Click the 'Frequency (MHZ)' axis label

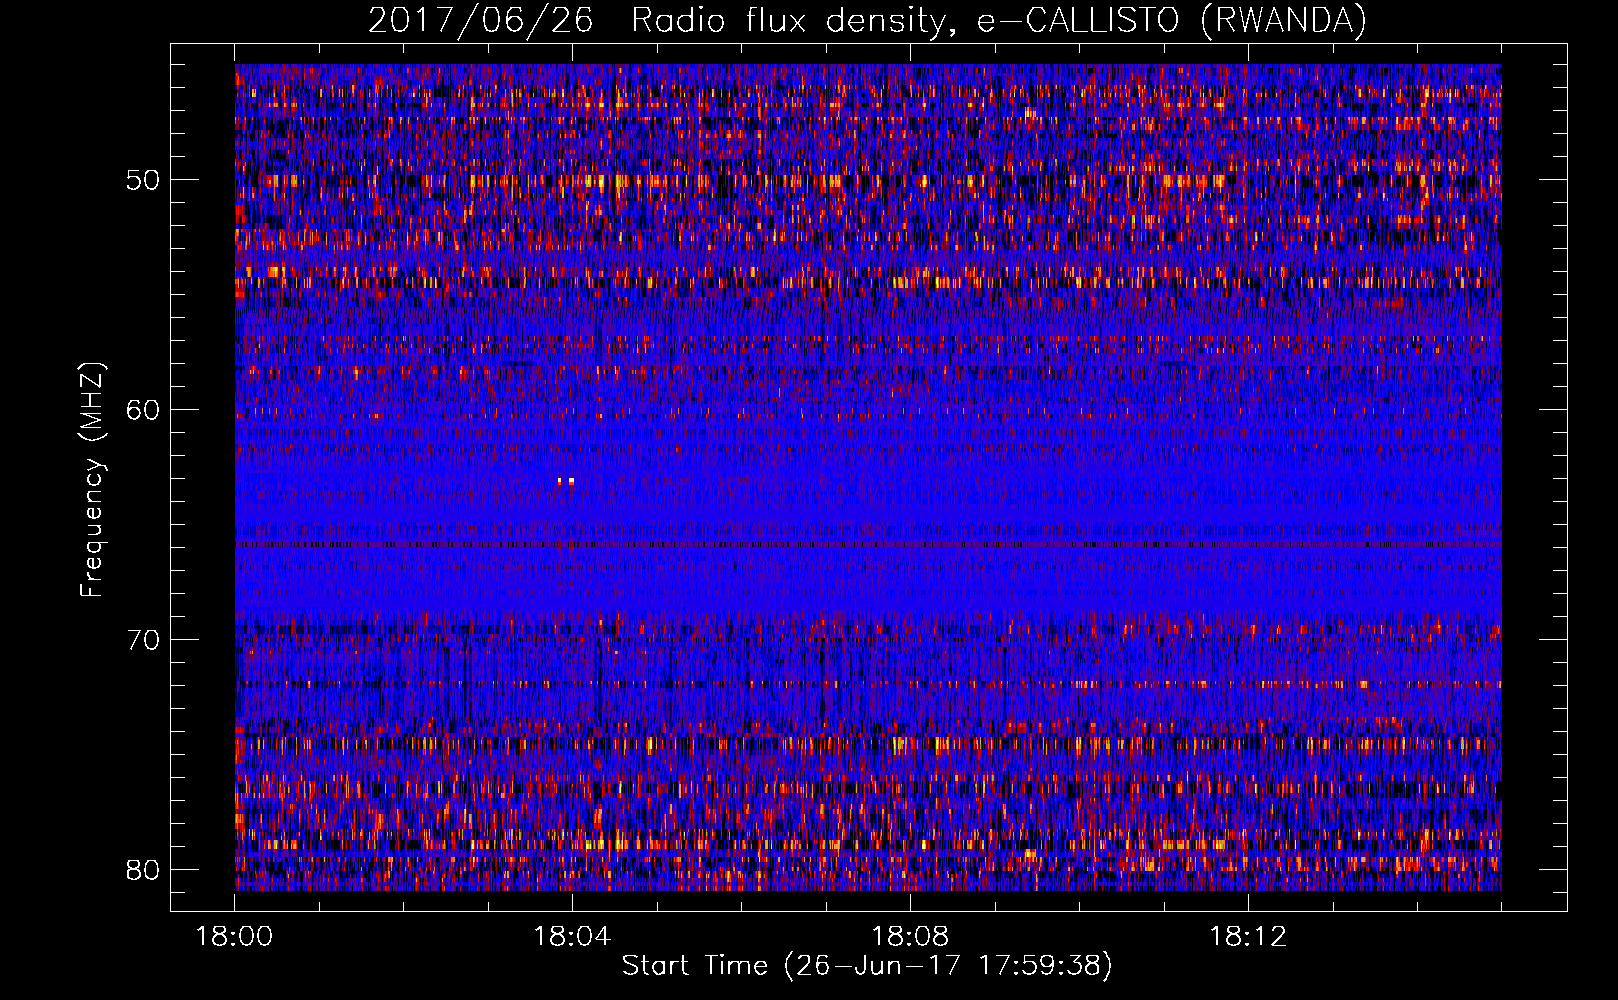click(x=92, y=480)
